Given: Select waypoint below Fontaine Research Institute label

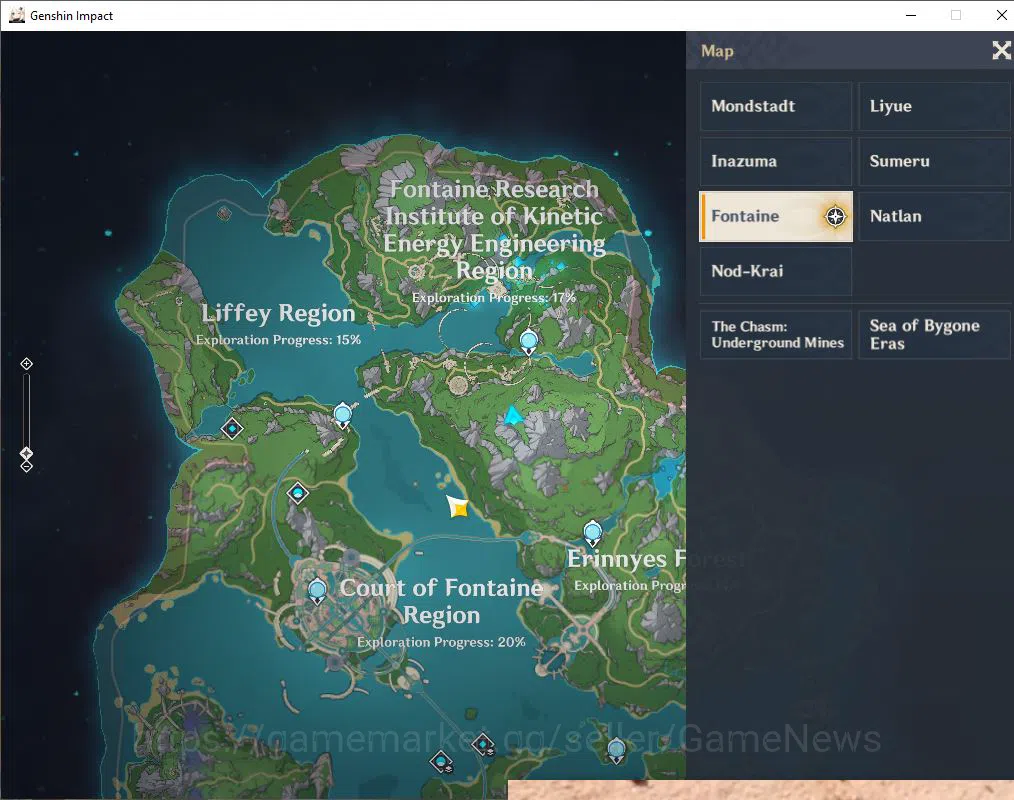Looking at the screenshot, I should coord(529,341).
